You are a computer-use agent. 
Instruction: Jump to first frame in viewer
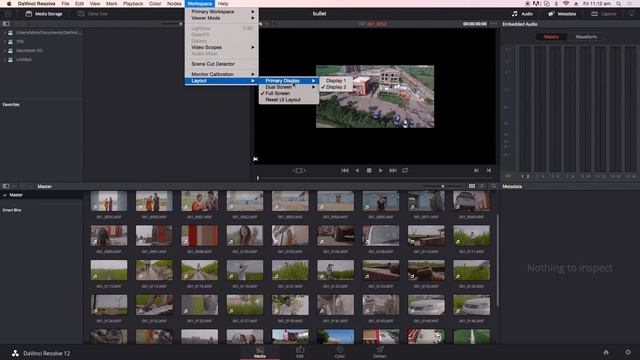[345, 171]
